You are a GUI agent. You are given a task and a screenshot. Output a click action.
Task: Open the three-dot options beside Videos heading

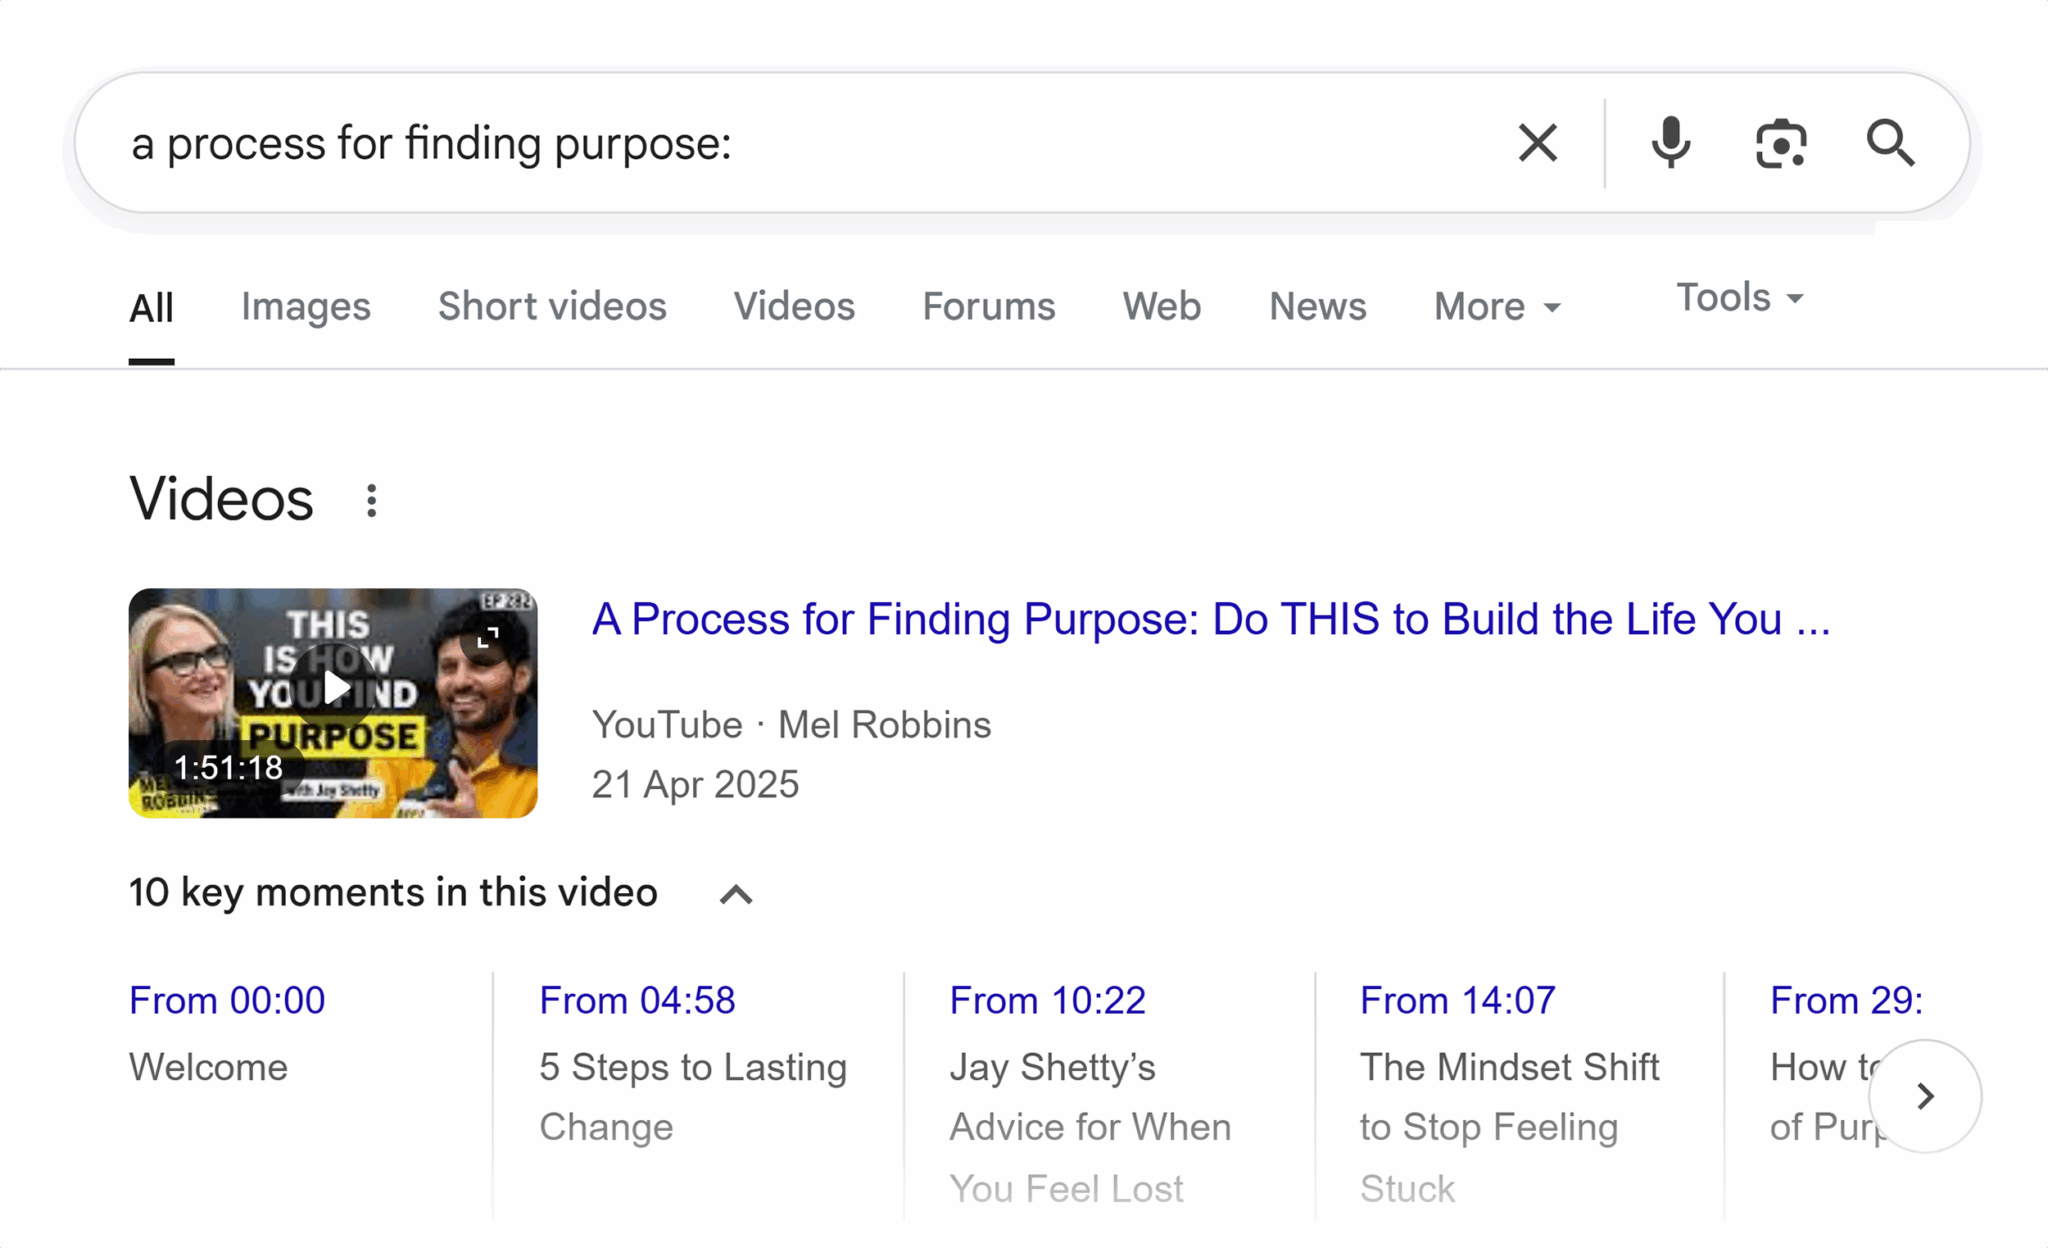tap(371, 500)
